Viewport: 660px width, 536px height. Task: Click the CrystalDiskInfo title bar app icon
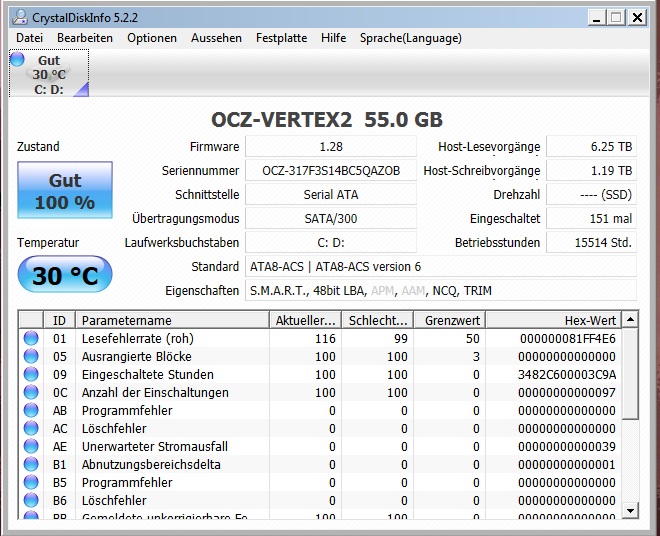pyautogui.click(x=19, y=18)
